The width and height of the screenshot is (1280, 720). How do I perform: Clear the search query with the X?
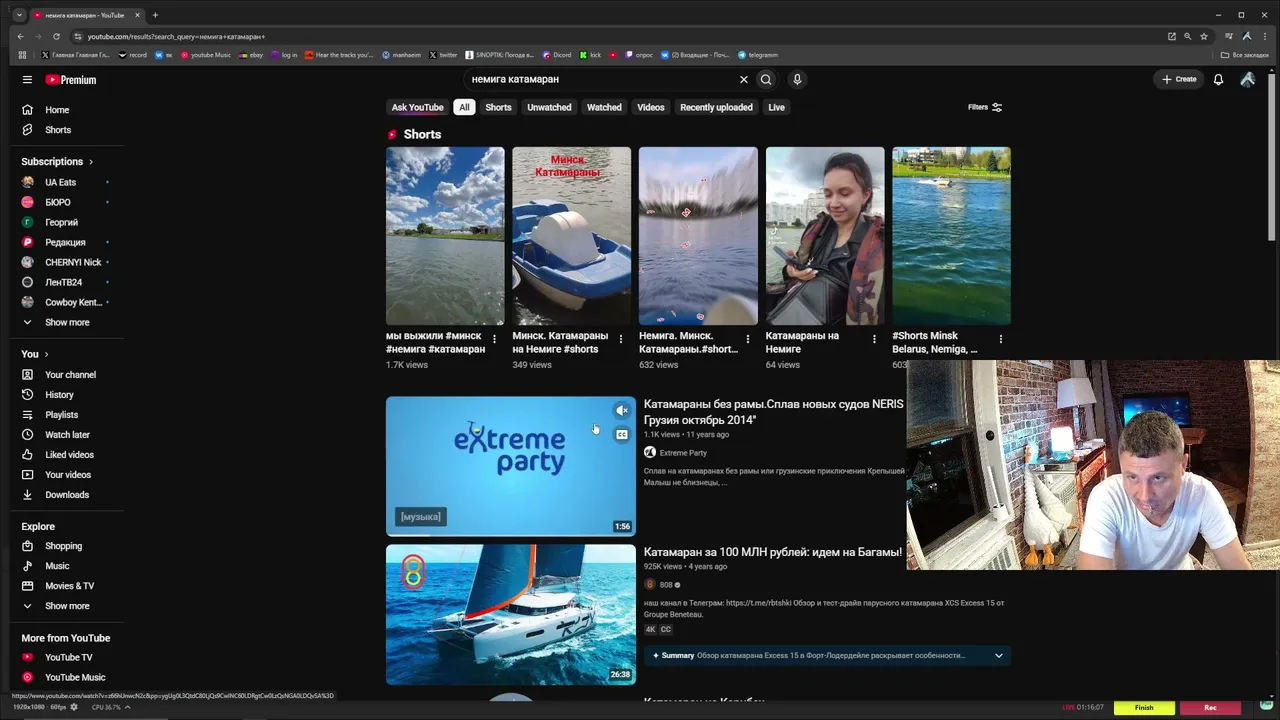pyautogui.click(x=743, y=80)
